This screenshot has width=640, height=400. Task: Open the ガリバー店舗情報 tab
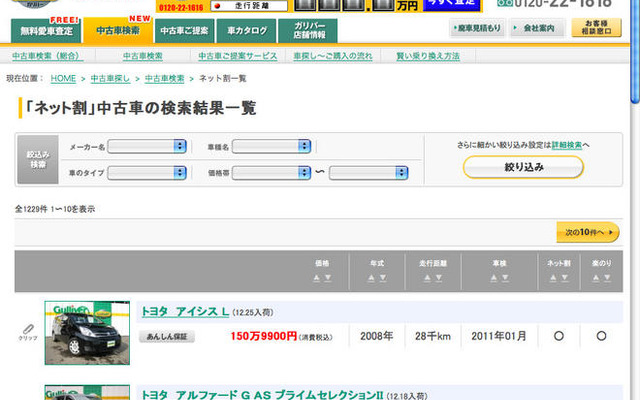tap(308, 31)
